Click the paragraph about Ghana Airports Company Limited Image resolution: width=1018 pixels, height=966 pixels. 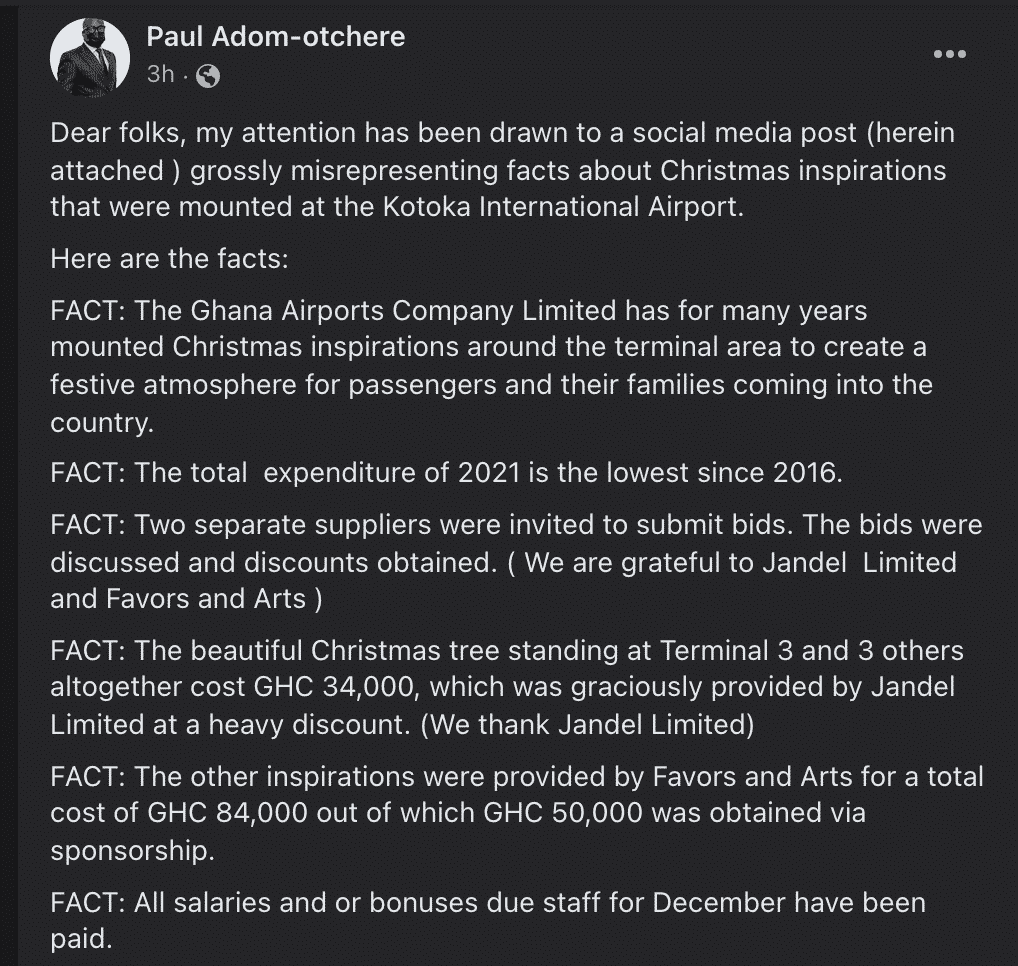click(491, 366)
